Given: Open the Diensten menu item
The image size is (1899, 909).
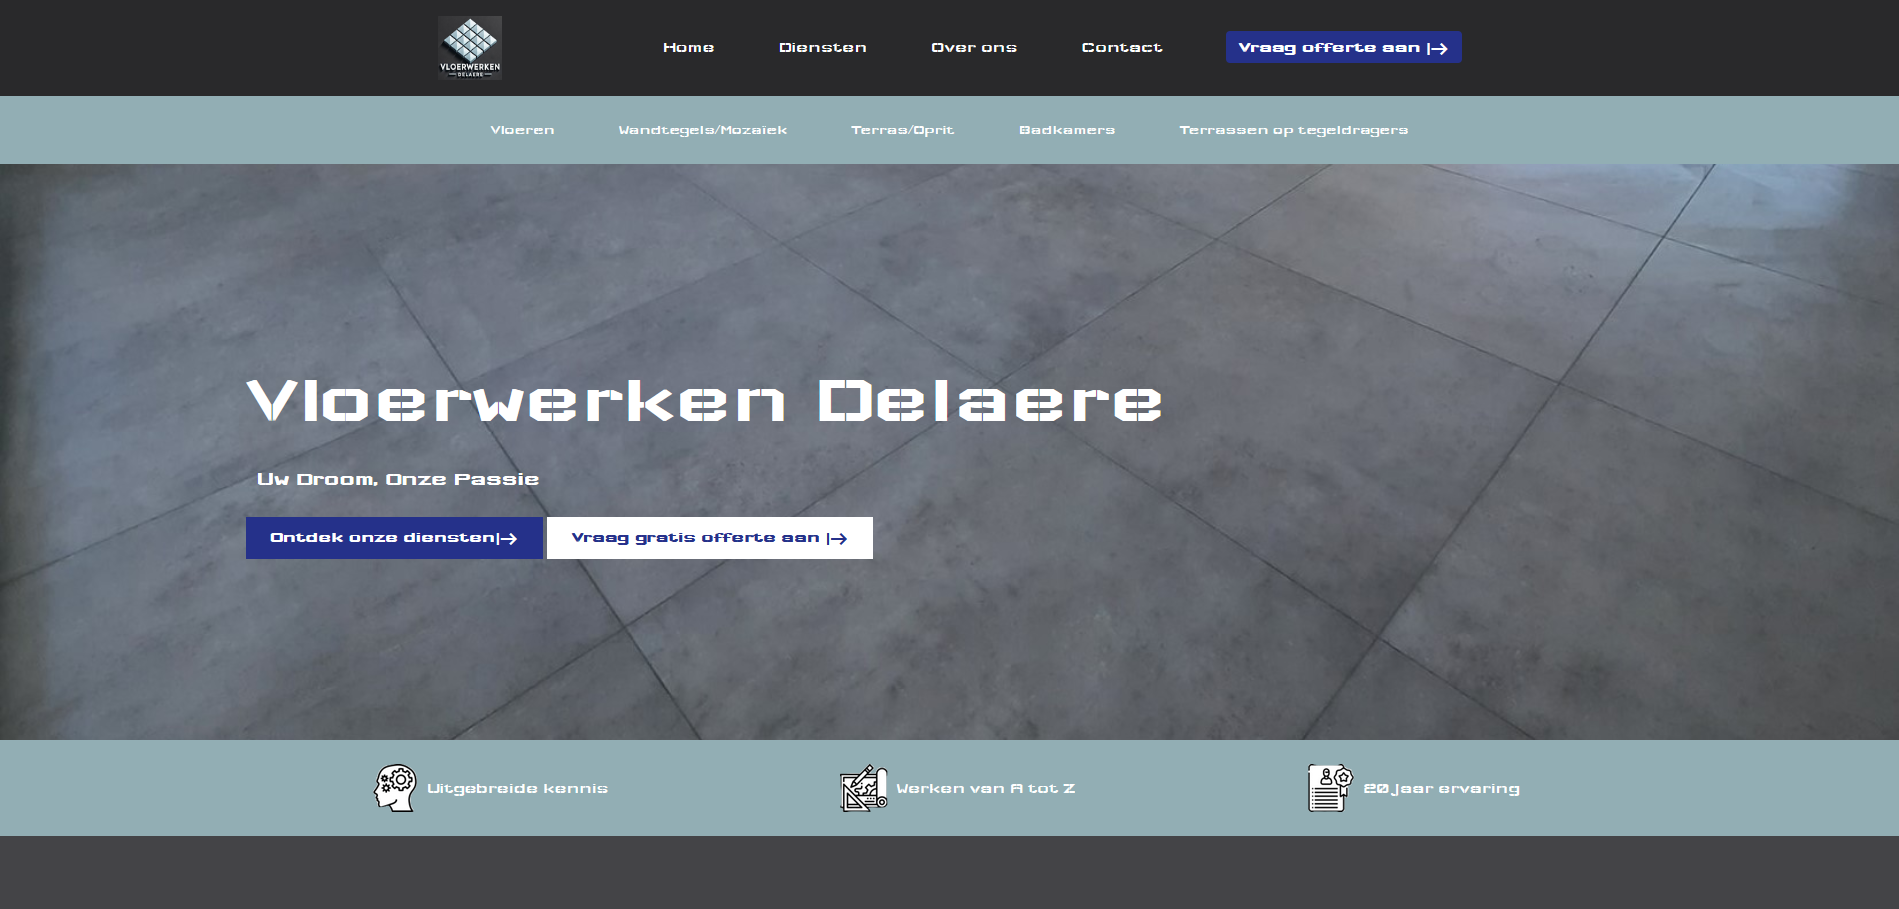Looking at the screenshot, I should coord(822,47).
